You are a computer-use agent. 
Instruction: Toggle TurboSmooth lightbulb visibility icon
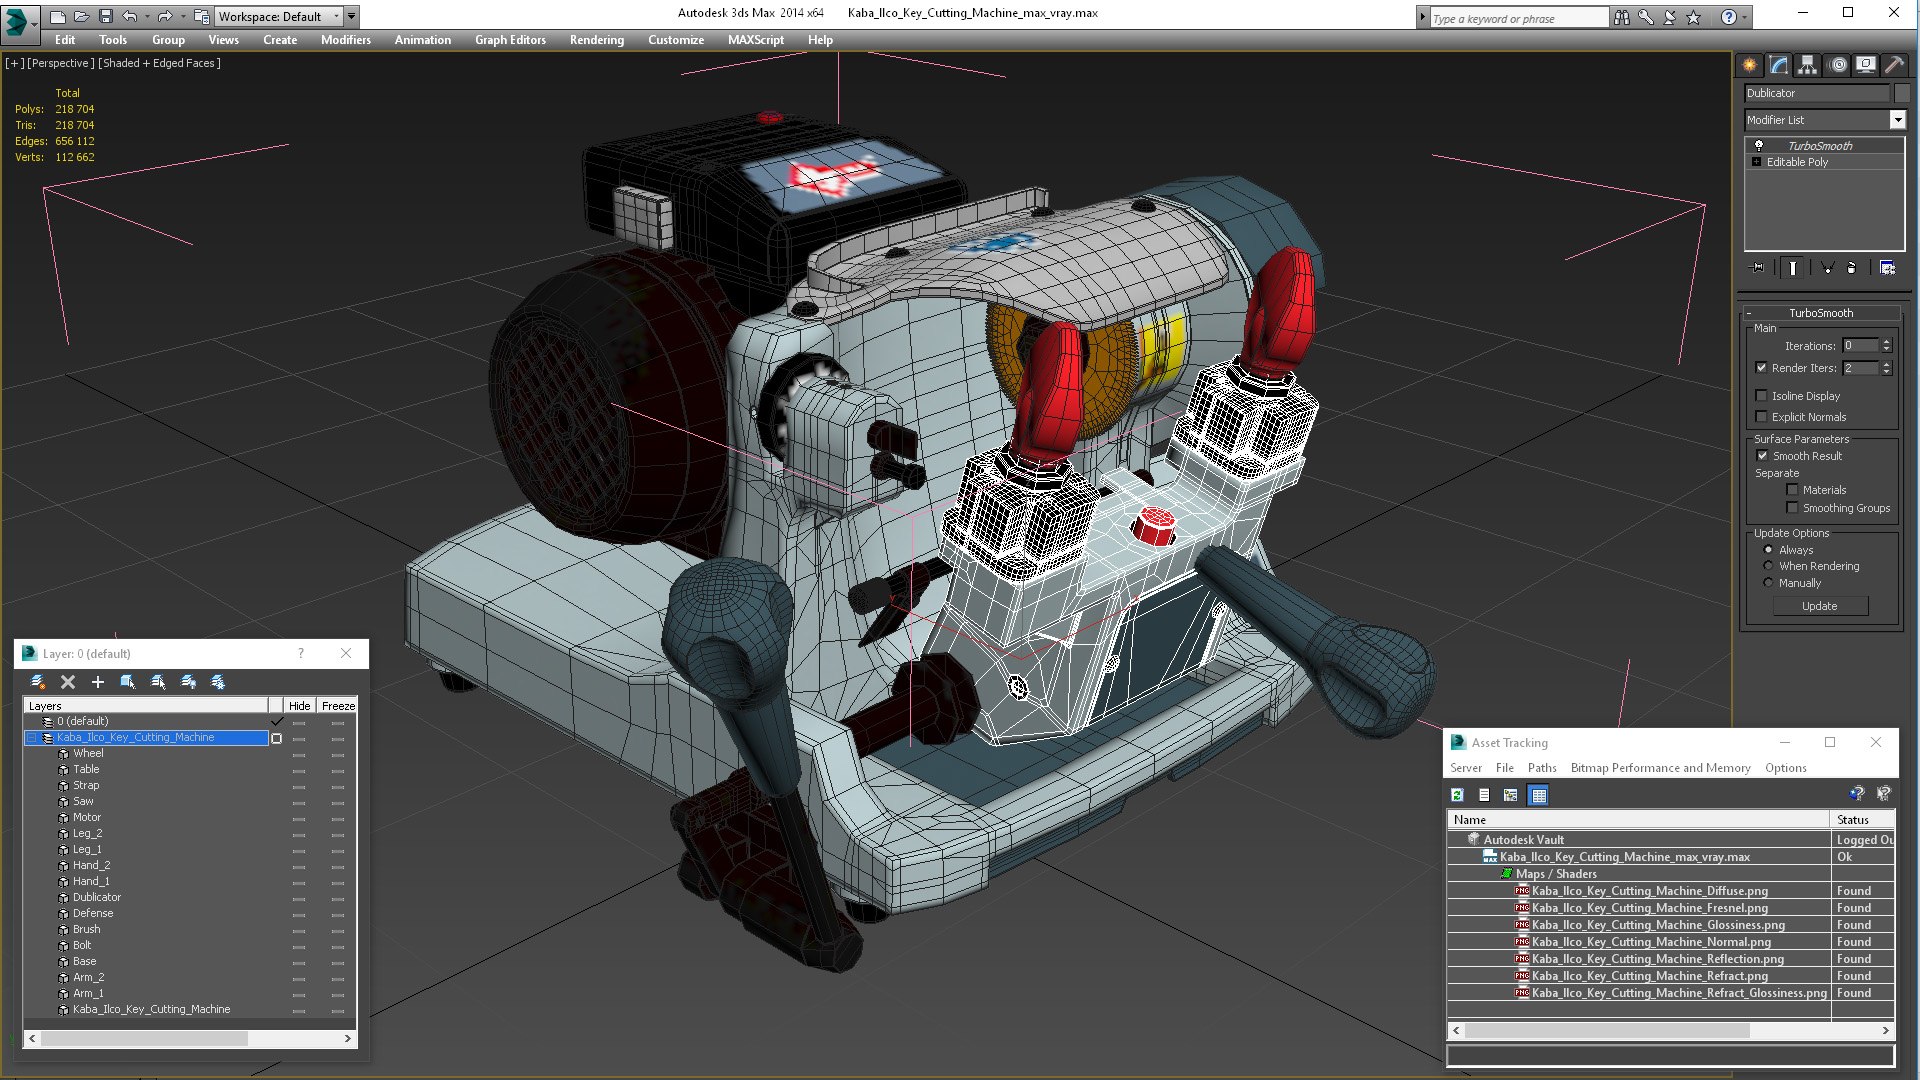(1758, 146)
